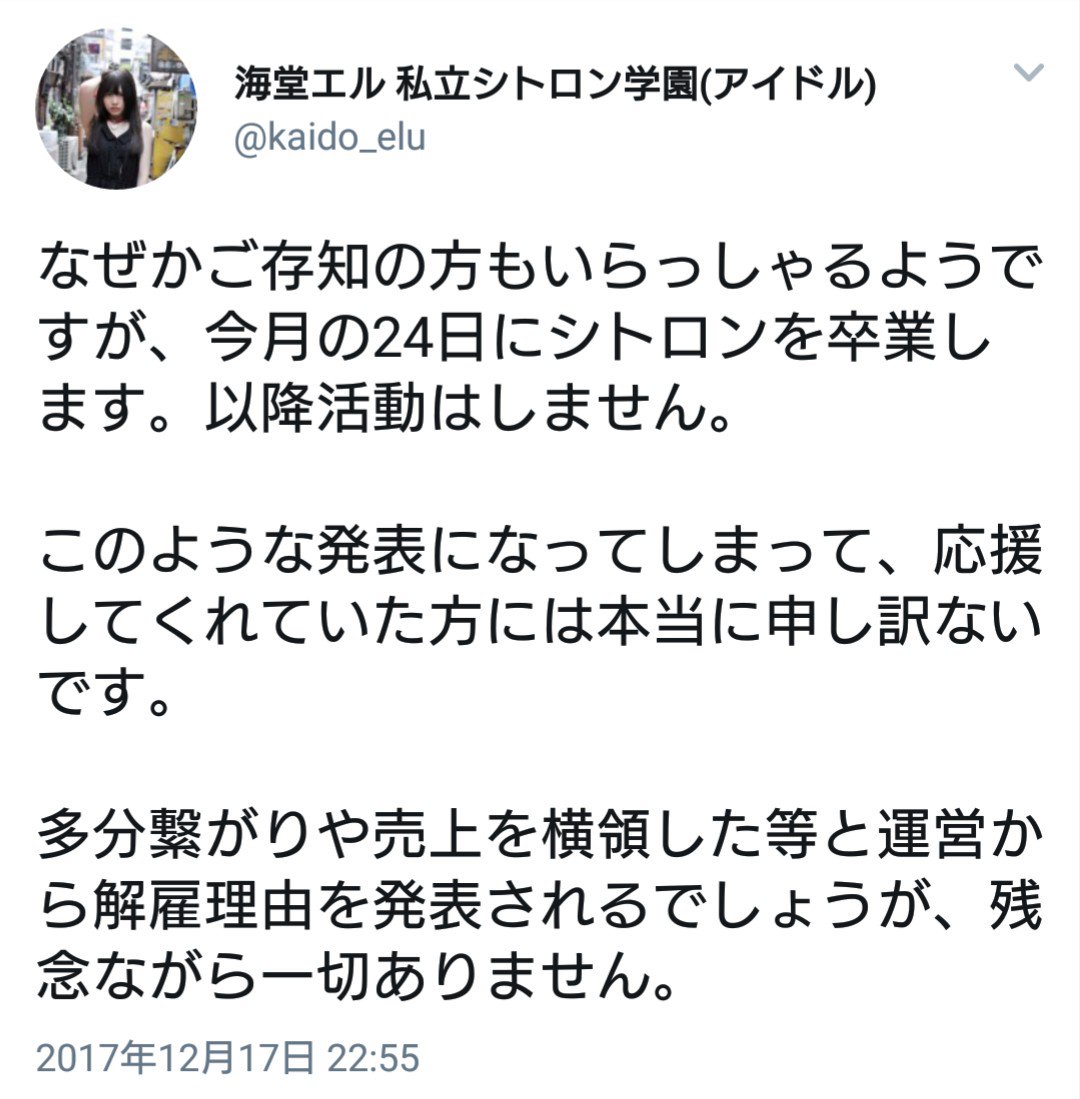Click the short line です。in the apology paragraph
Image resolution: width=1080 pixels, height=1099 pixels.
click(x=104, y=692)
